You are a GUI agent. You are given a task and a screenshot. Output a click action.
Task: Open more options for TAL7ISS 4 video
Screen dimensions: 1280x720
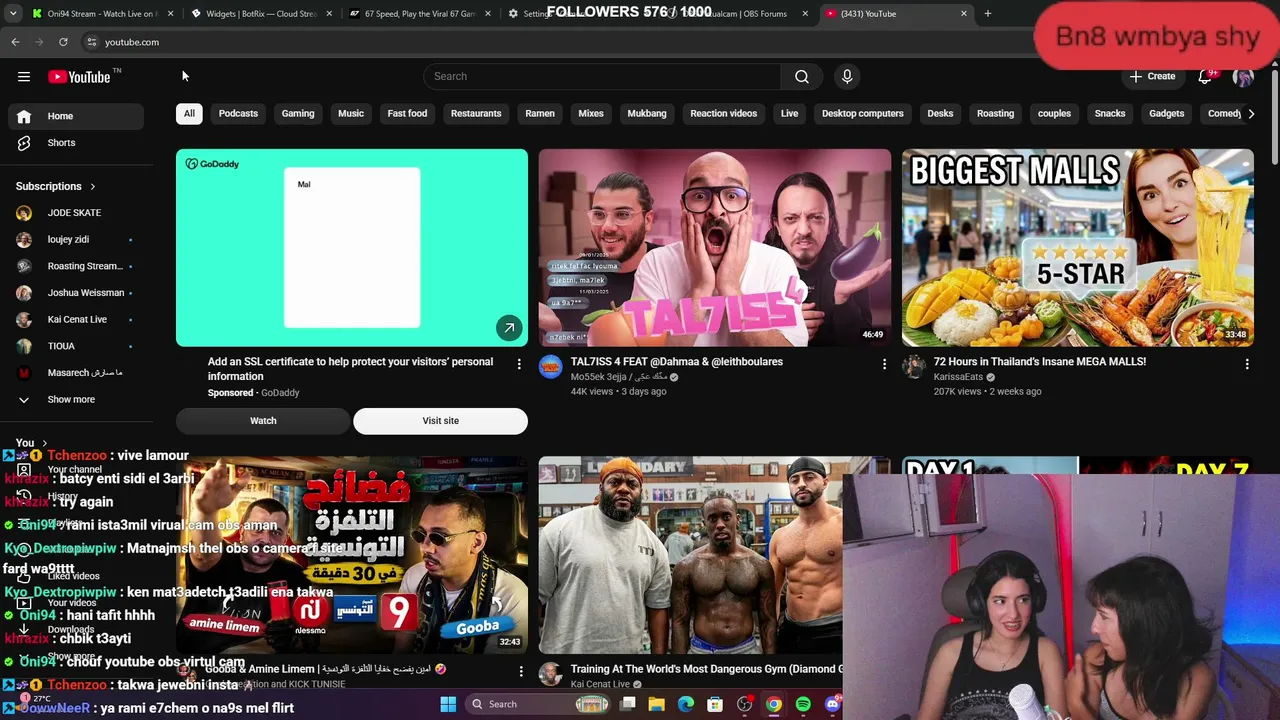[884, 364]
